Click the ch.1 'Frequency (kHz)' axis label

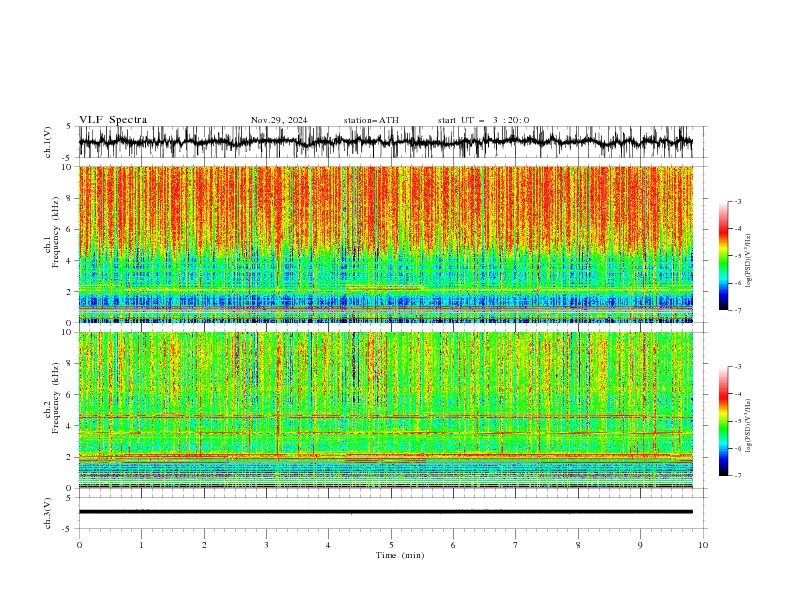[x=56, y=233]
